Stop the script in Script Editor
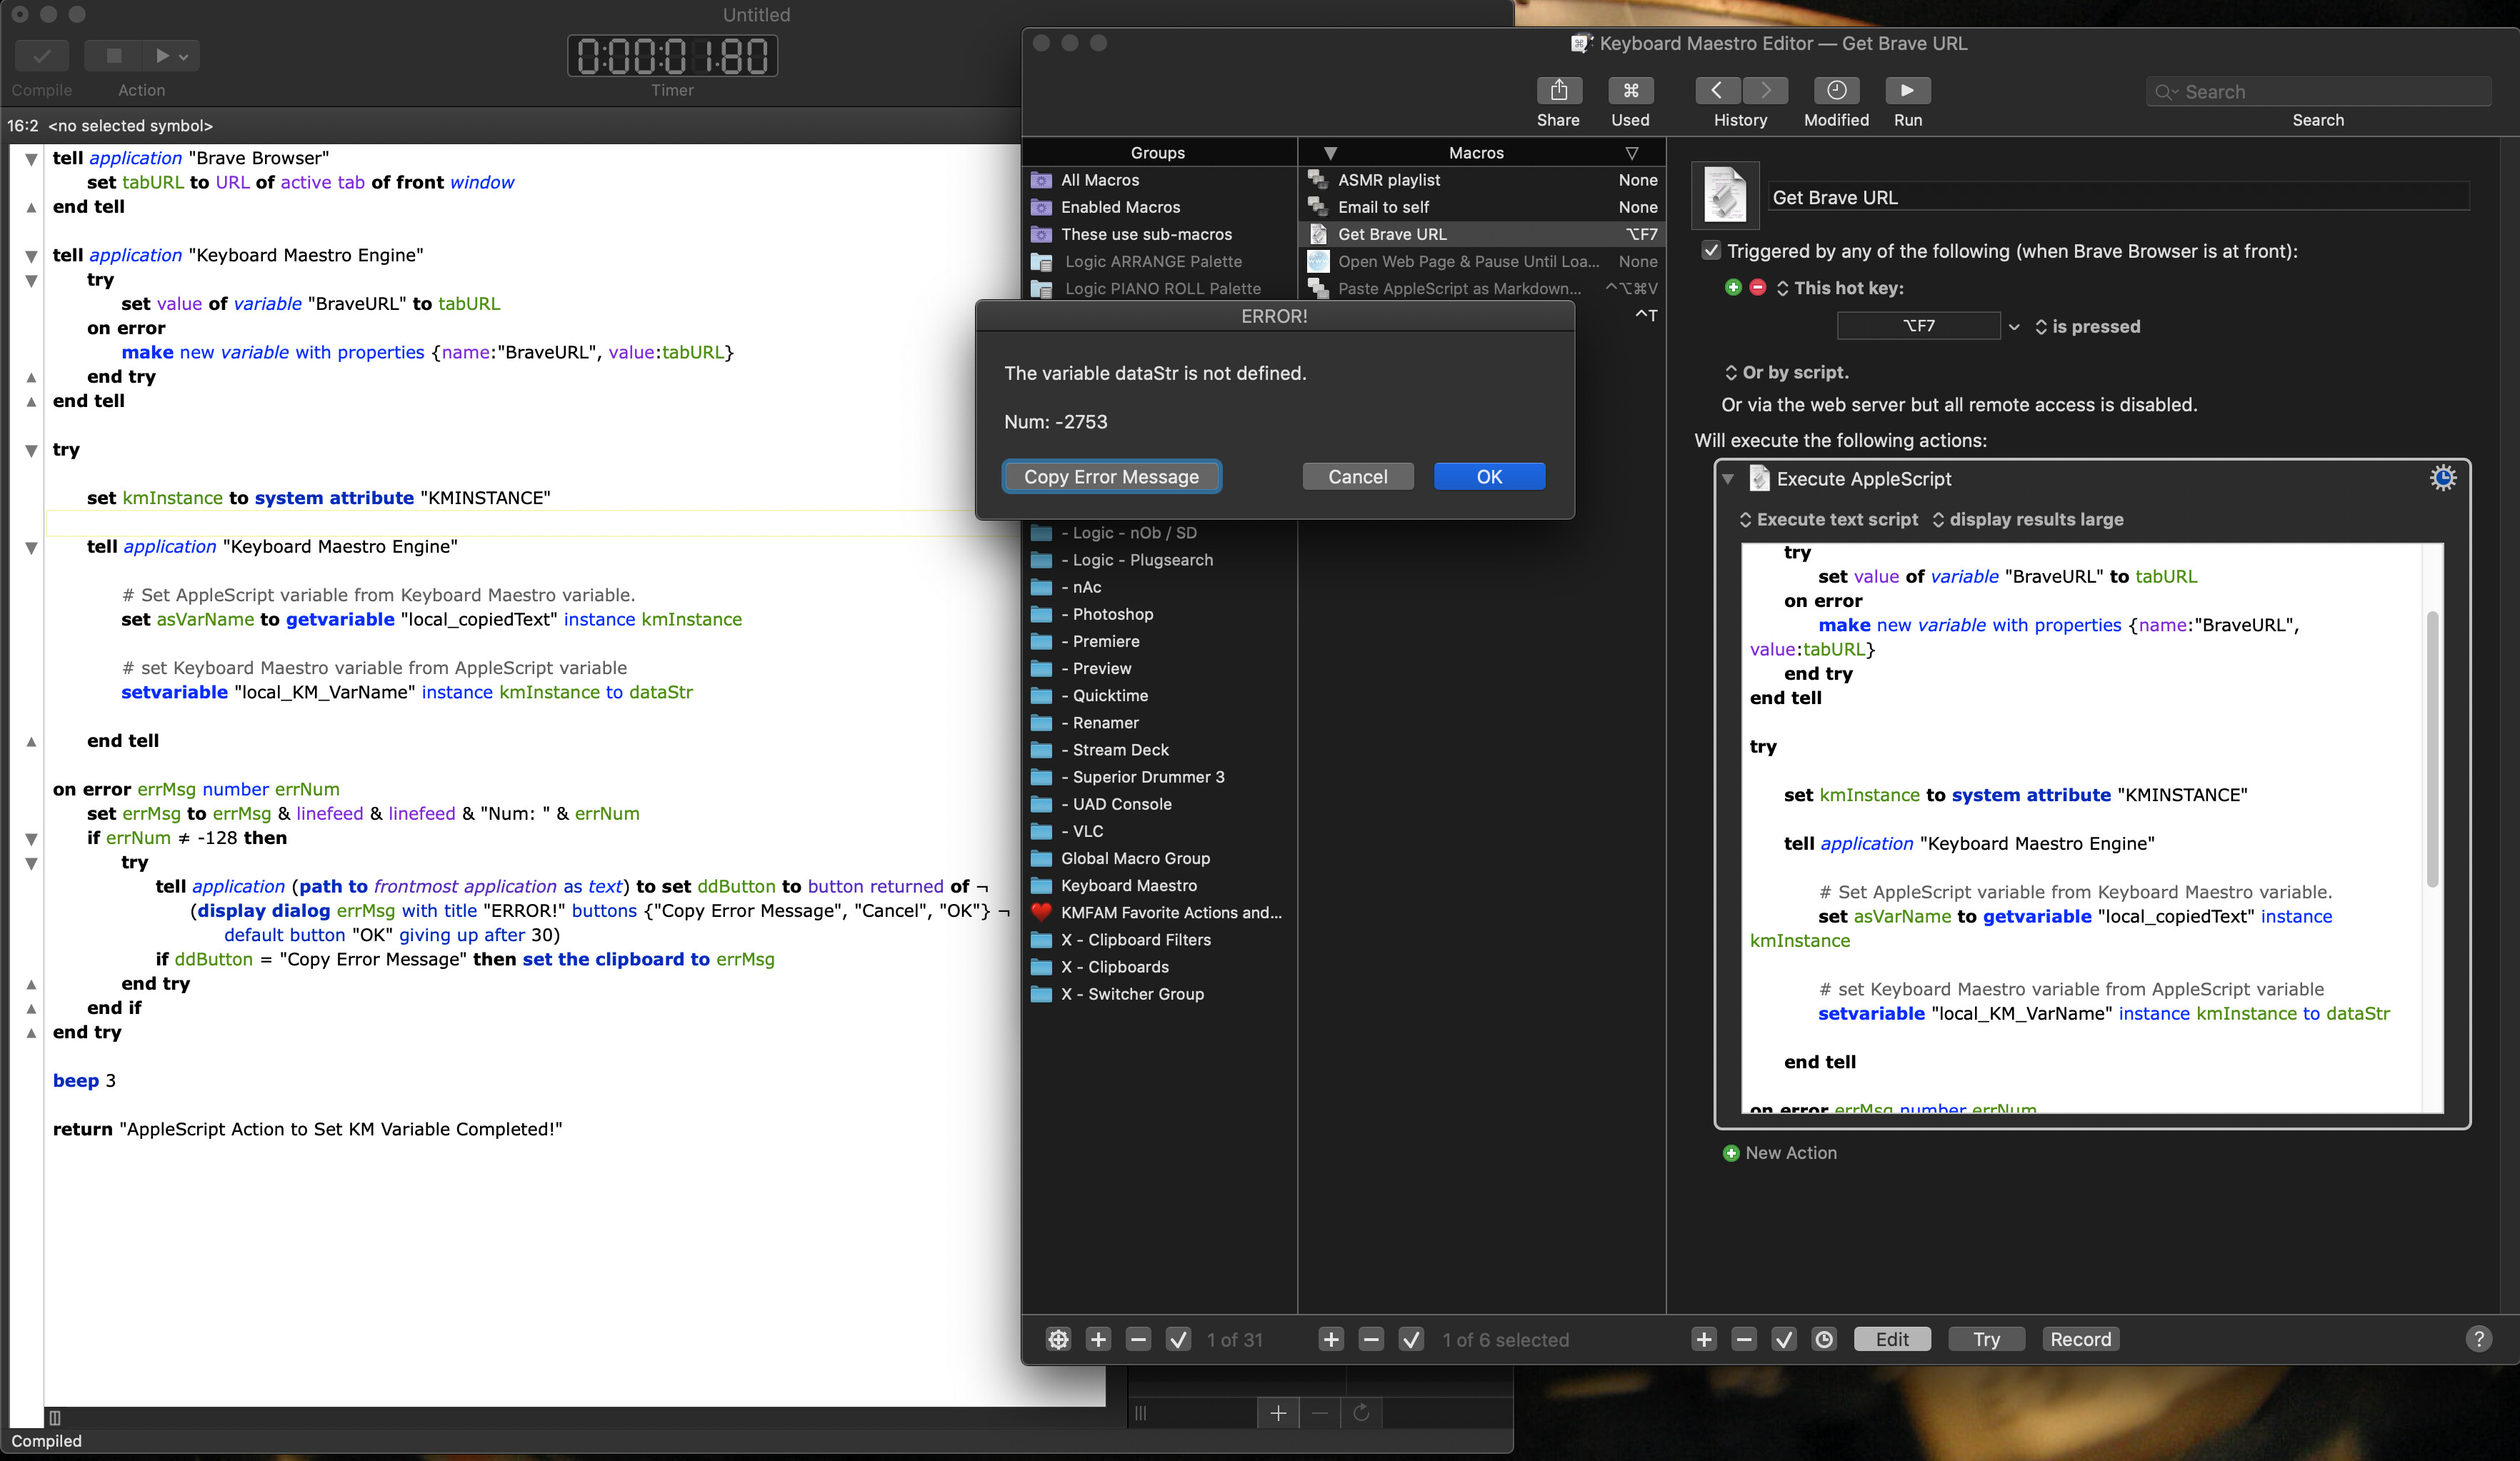This screenshot has height=1461, width=2520. point(113,56)
